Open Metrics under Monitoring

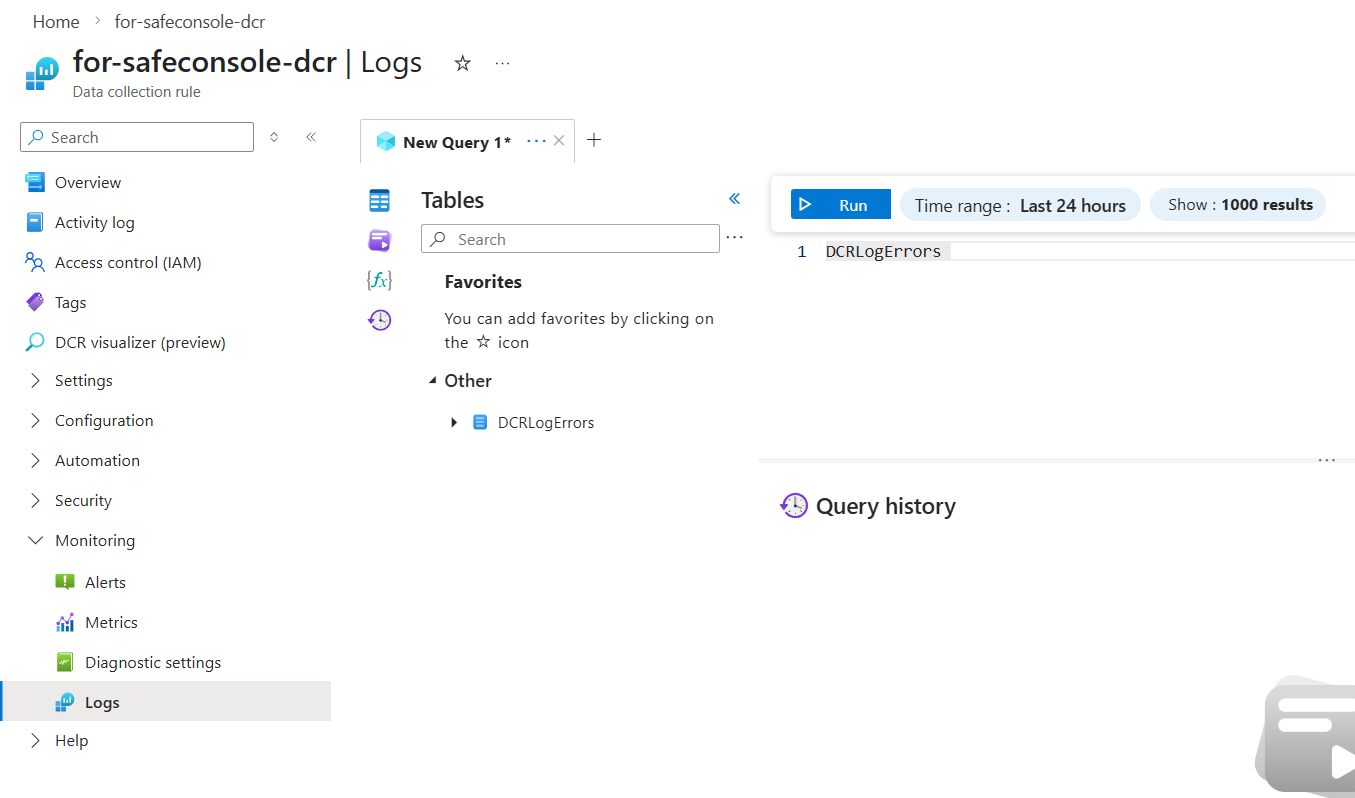111,622
